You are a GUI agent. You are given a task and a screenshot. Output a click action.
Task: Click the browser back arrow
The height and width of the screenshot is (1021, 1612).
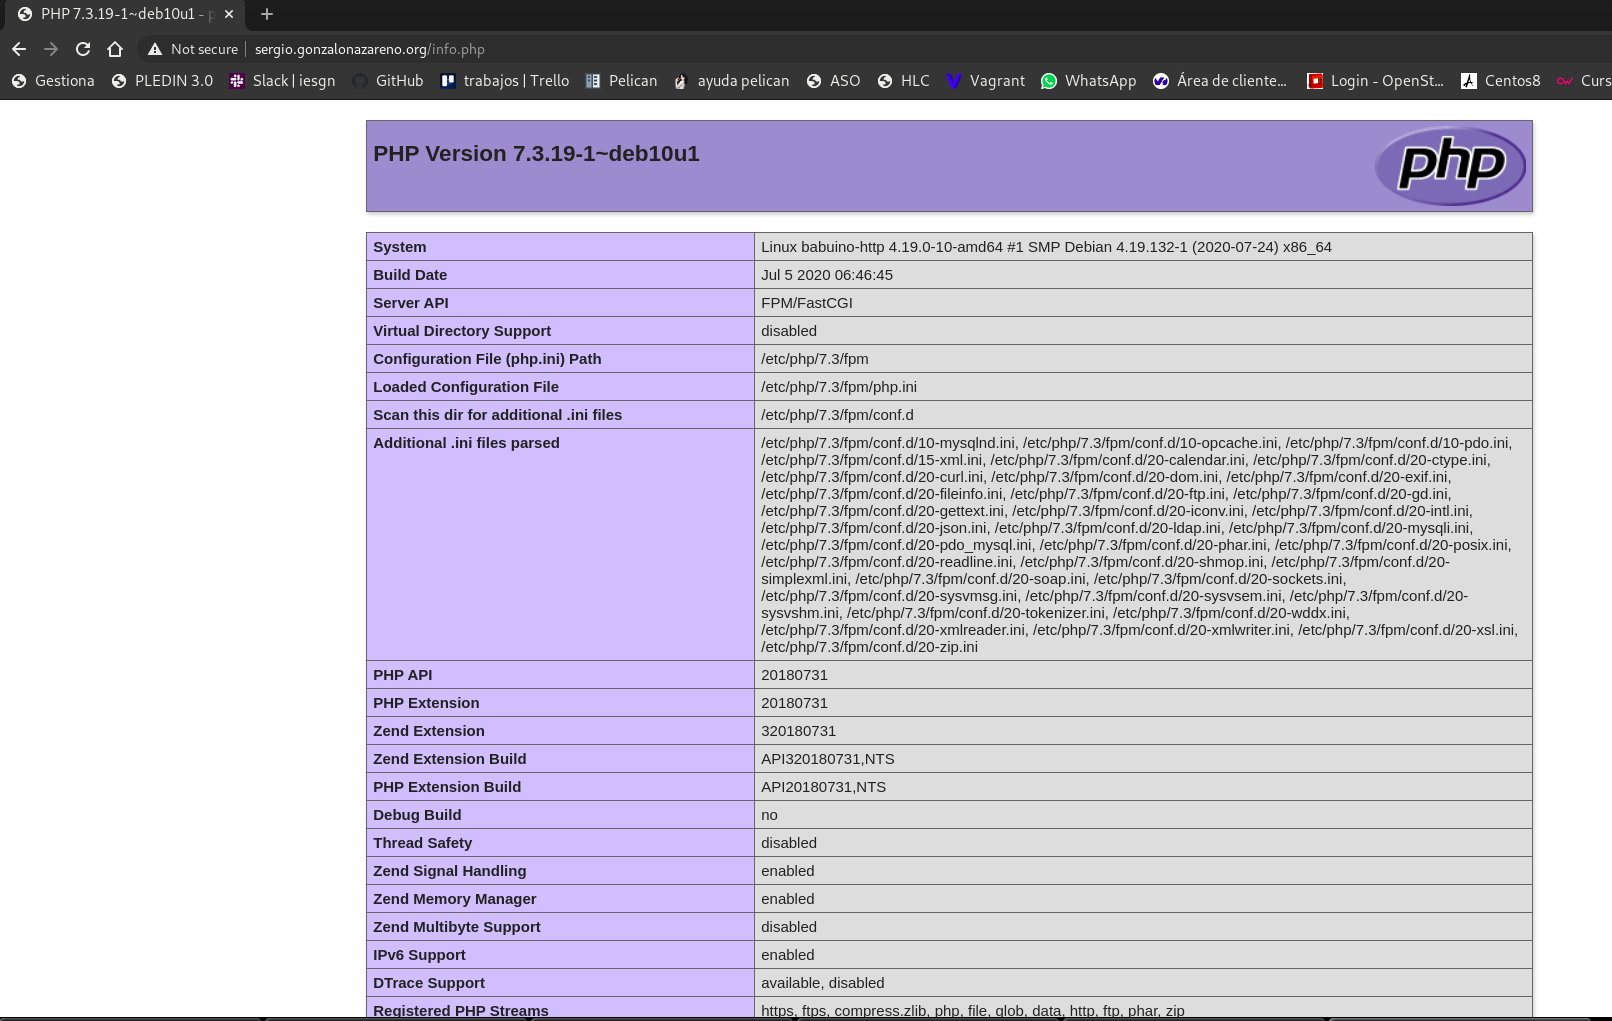point(19,48)
